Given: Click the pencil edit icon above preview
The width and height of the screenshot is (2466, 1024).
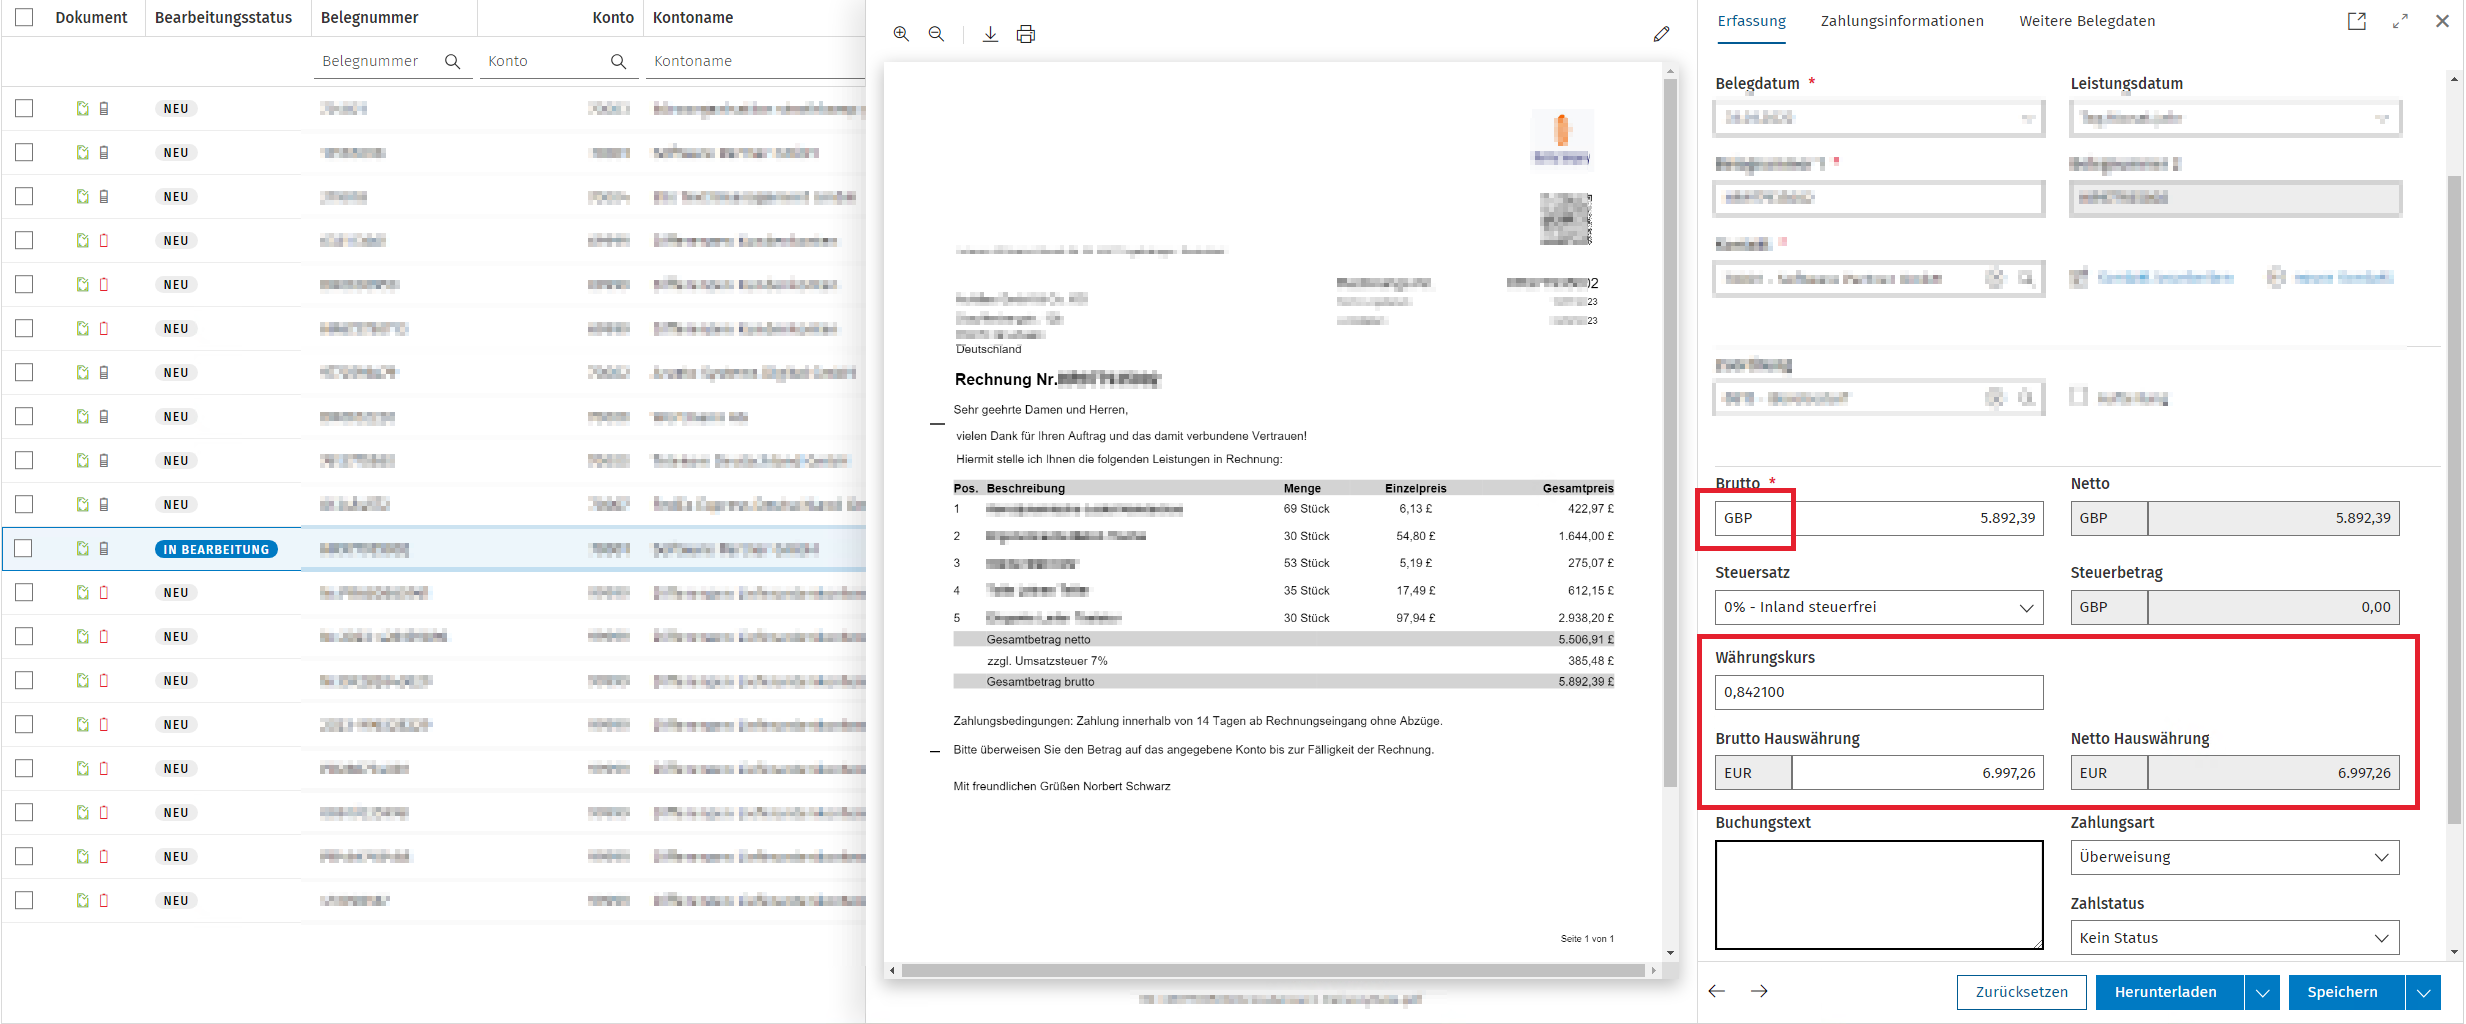Looking at the screenshot, I should [x=1661, y=34].
